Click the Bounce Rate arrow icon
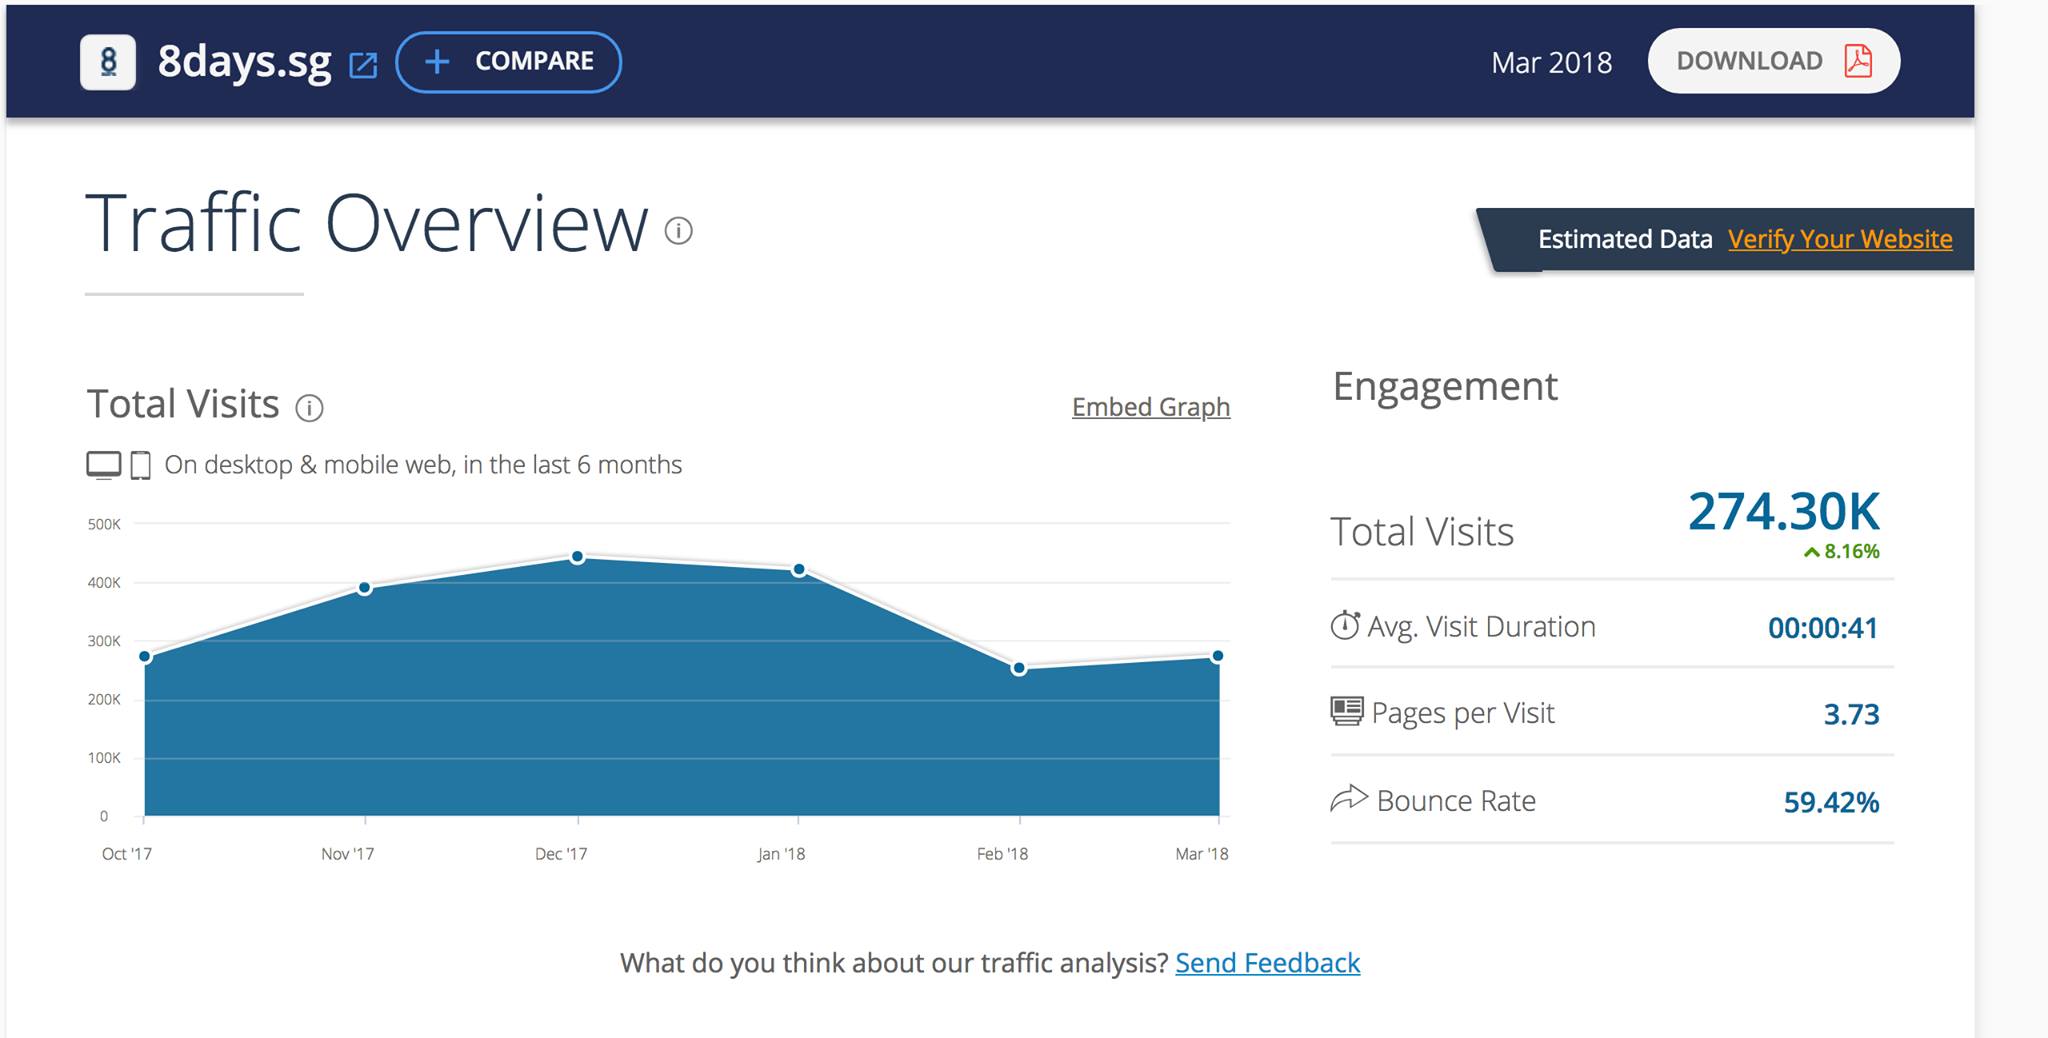This screenshot has height=1038, width=2048. pos(1348,799)
